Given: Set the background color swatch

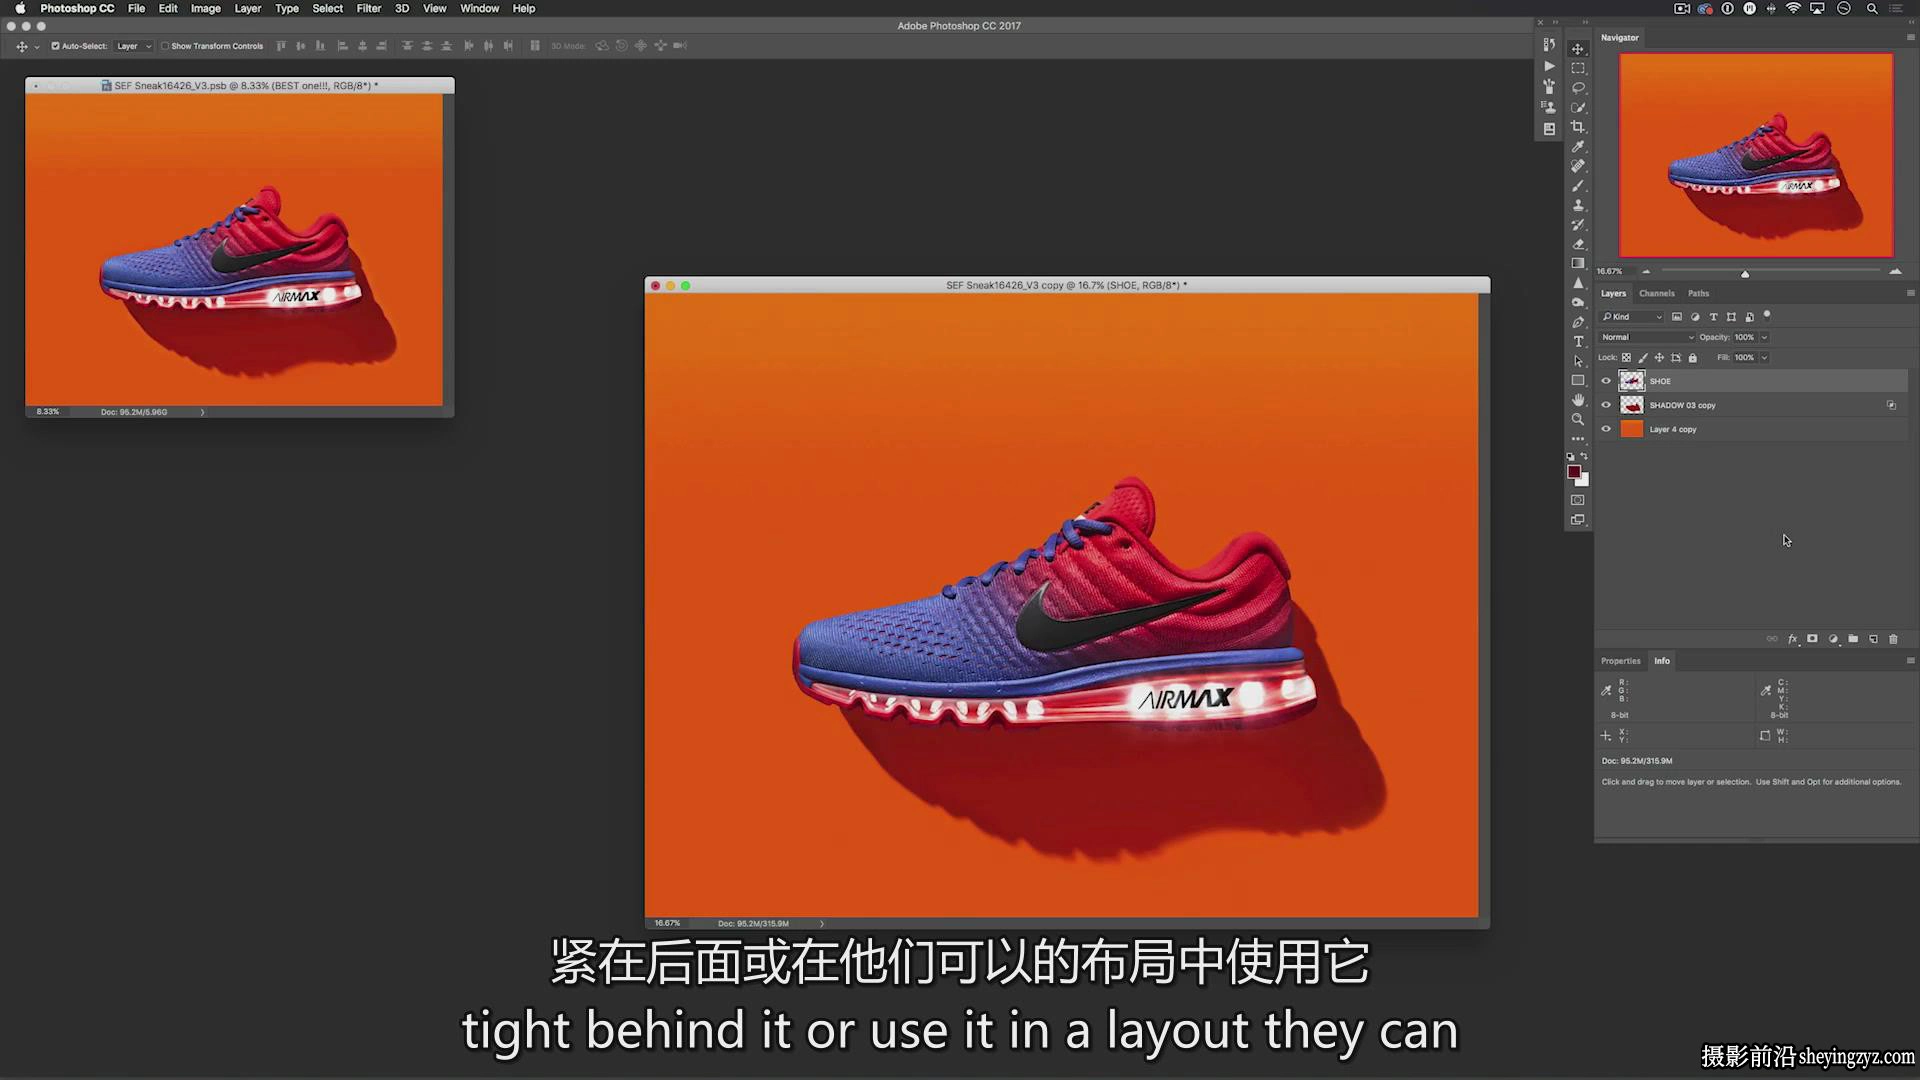Looking at the screenshot, I should tap(1584, 481).
